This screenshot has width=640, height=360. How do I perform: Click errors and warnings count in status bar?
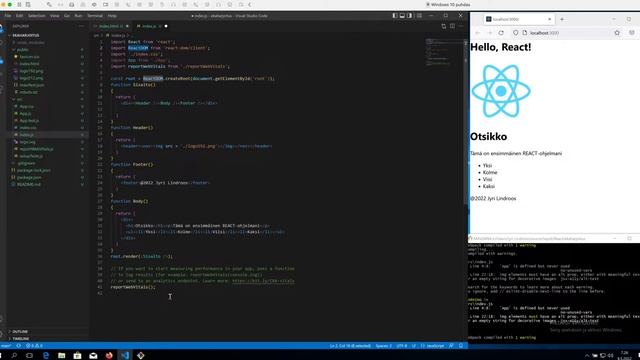[x=34, y=346]
